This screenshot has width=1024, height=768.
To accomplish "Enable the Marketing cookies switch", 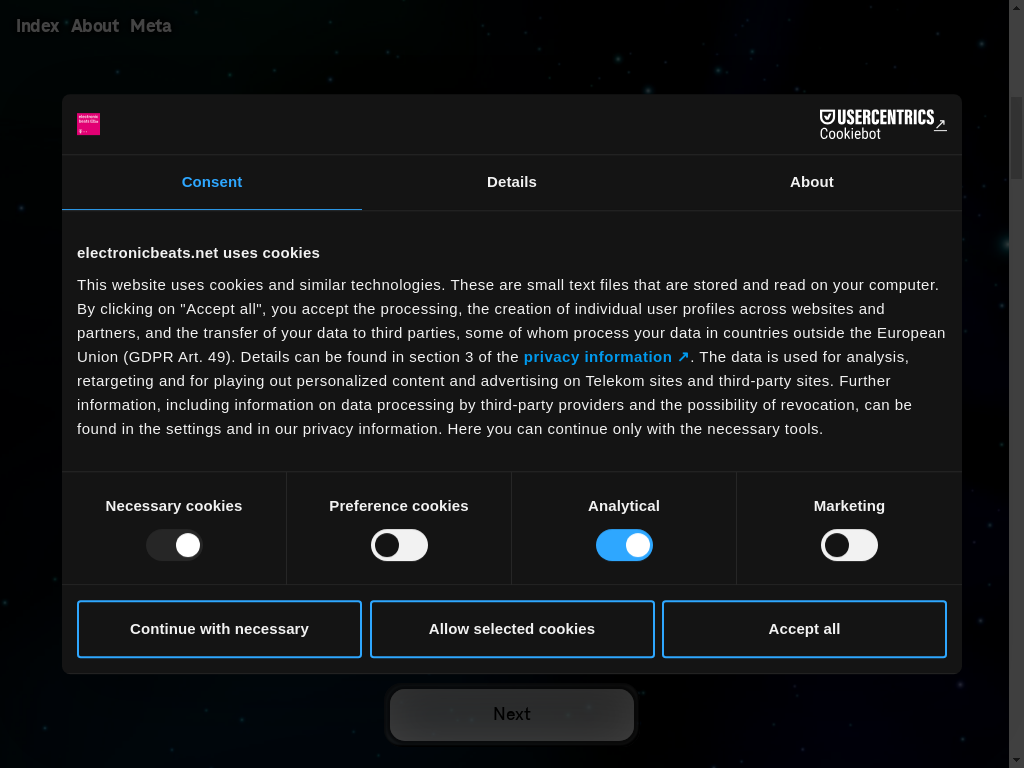I will pyautogui.click(x=849, y=545).
